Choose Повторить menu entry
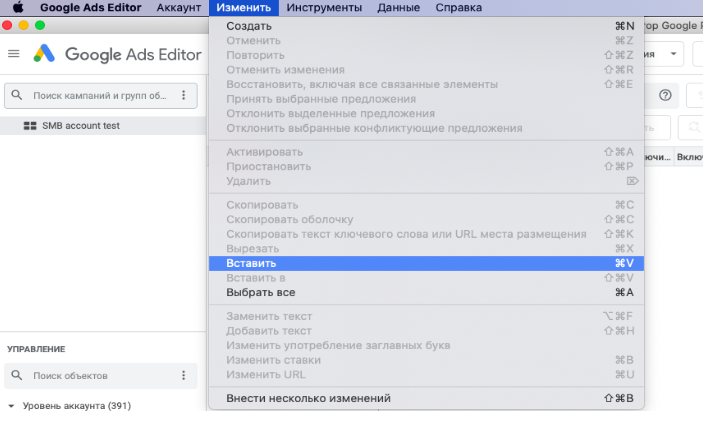Screen dimensions: 703x422 click(426, 55)
